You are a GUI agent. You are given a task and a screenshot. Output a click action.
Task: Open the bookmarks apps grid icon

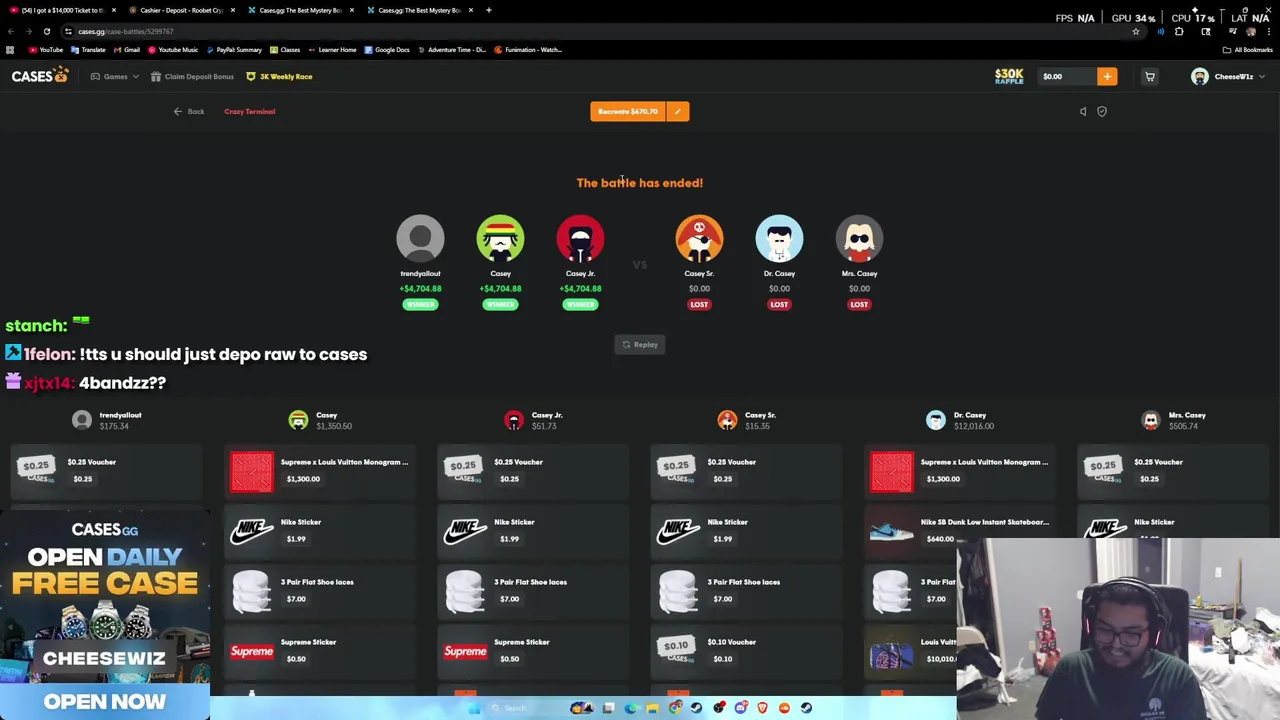[10, 49]
